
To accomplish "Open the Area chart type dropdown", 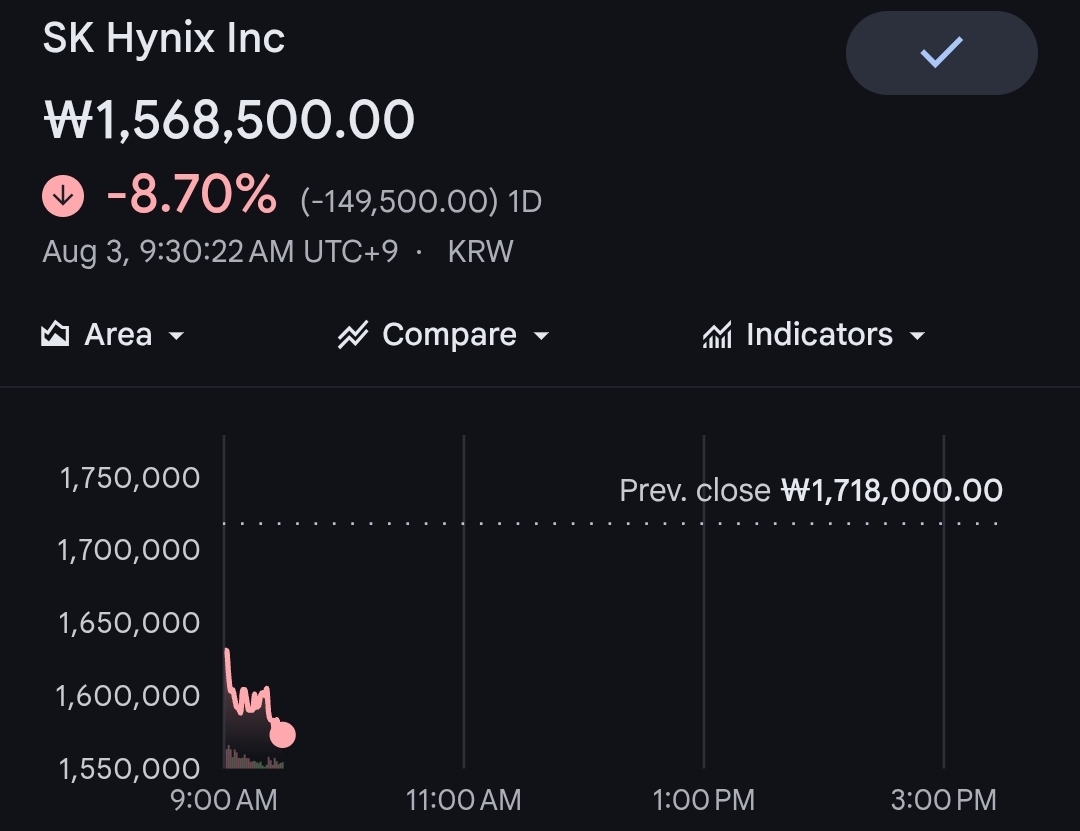I will (x=113, y=335).
